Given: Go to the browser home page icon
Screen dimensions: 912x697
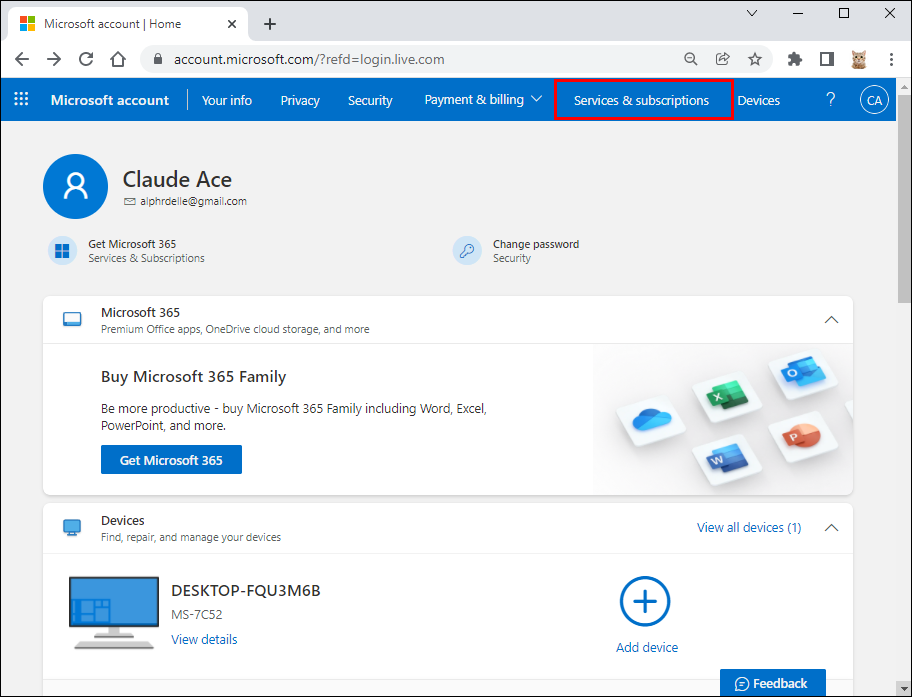Looking at the screenshot, I should (x=118, y=59).
